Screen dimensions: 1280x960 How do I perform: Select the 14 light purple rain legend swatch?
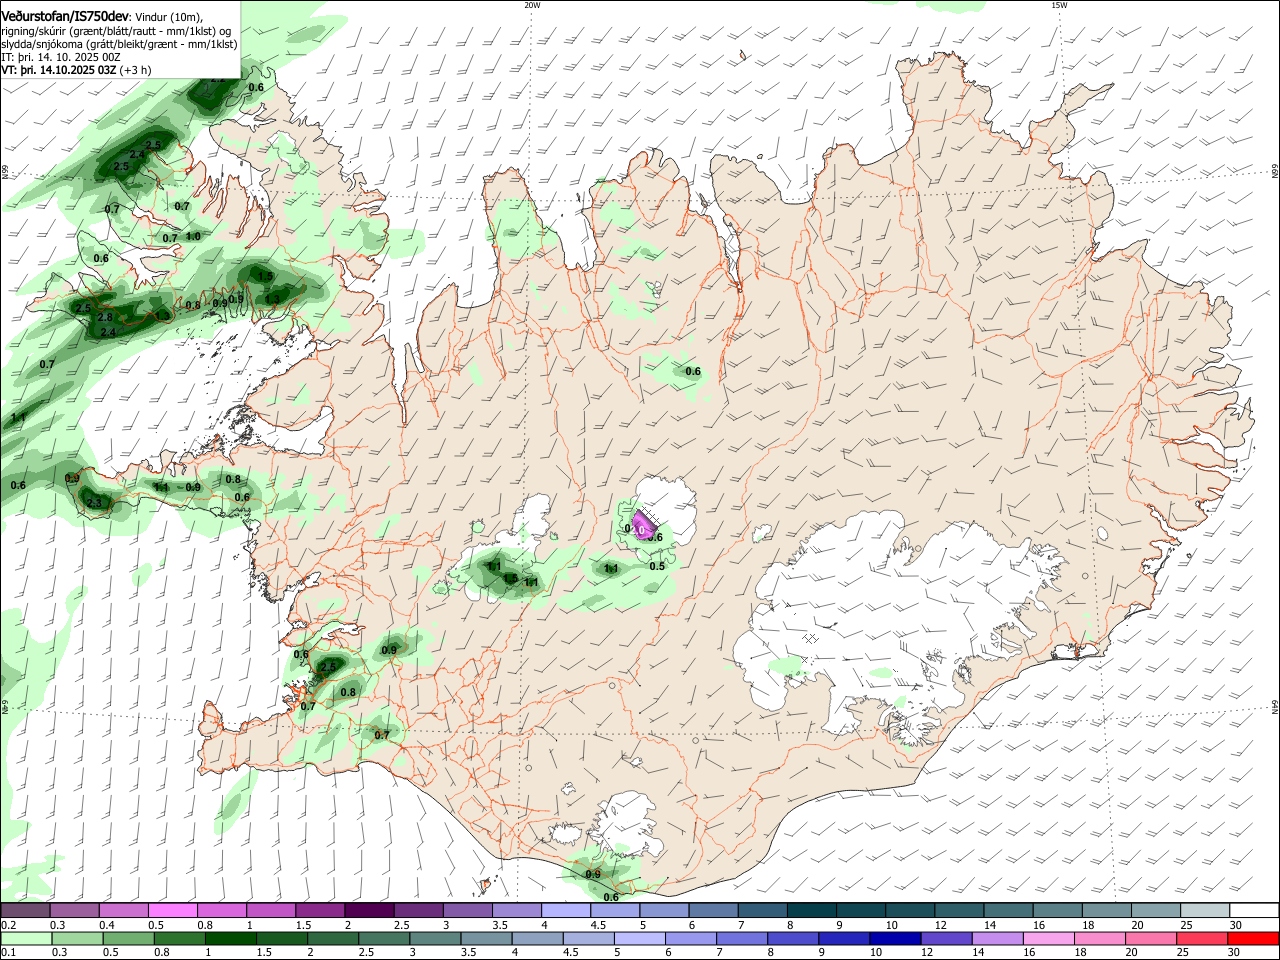click(x=998, y=938)
